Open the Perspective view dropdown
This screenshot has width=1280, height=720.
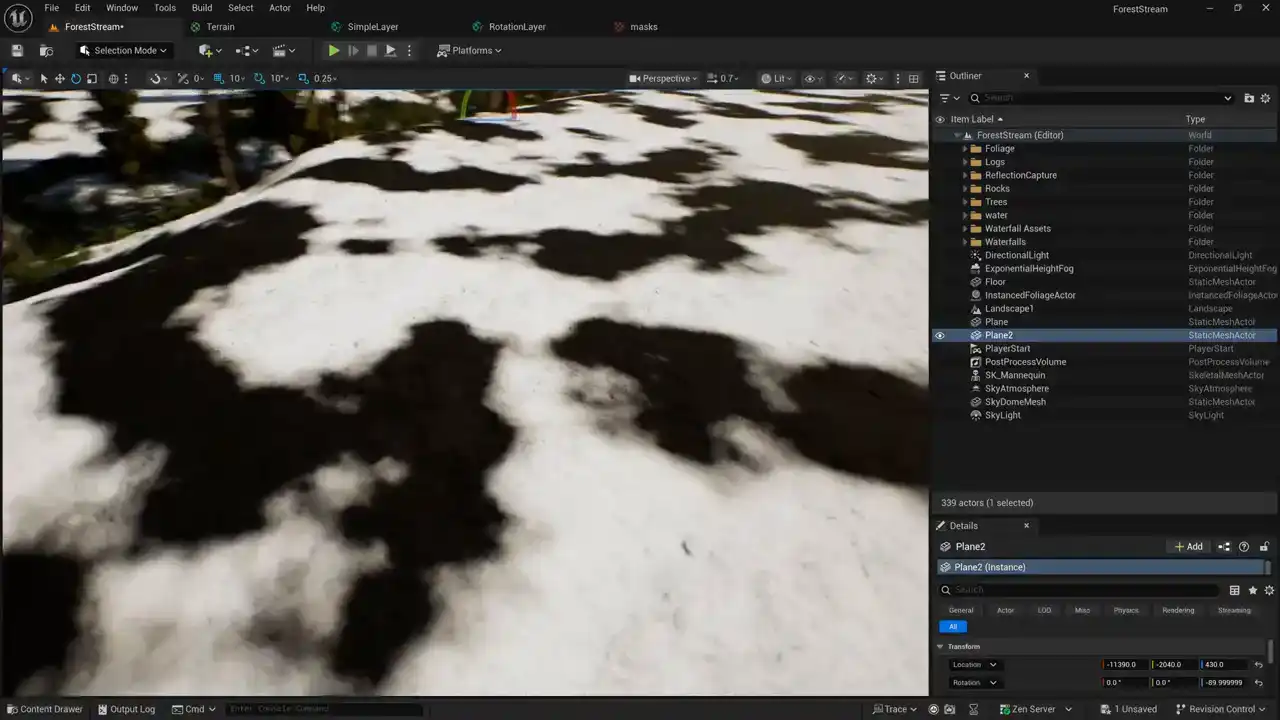[664, 79]
